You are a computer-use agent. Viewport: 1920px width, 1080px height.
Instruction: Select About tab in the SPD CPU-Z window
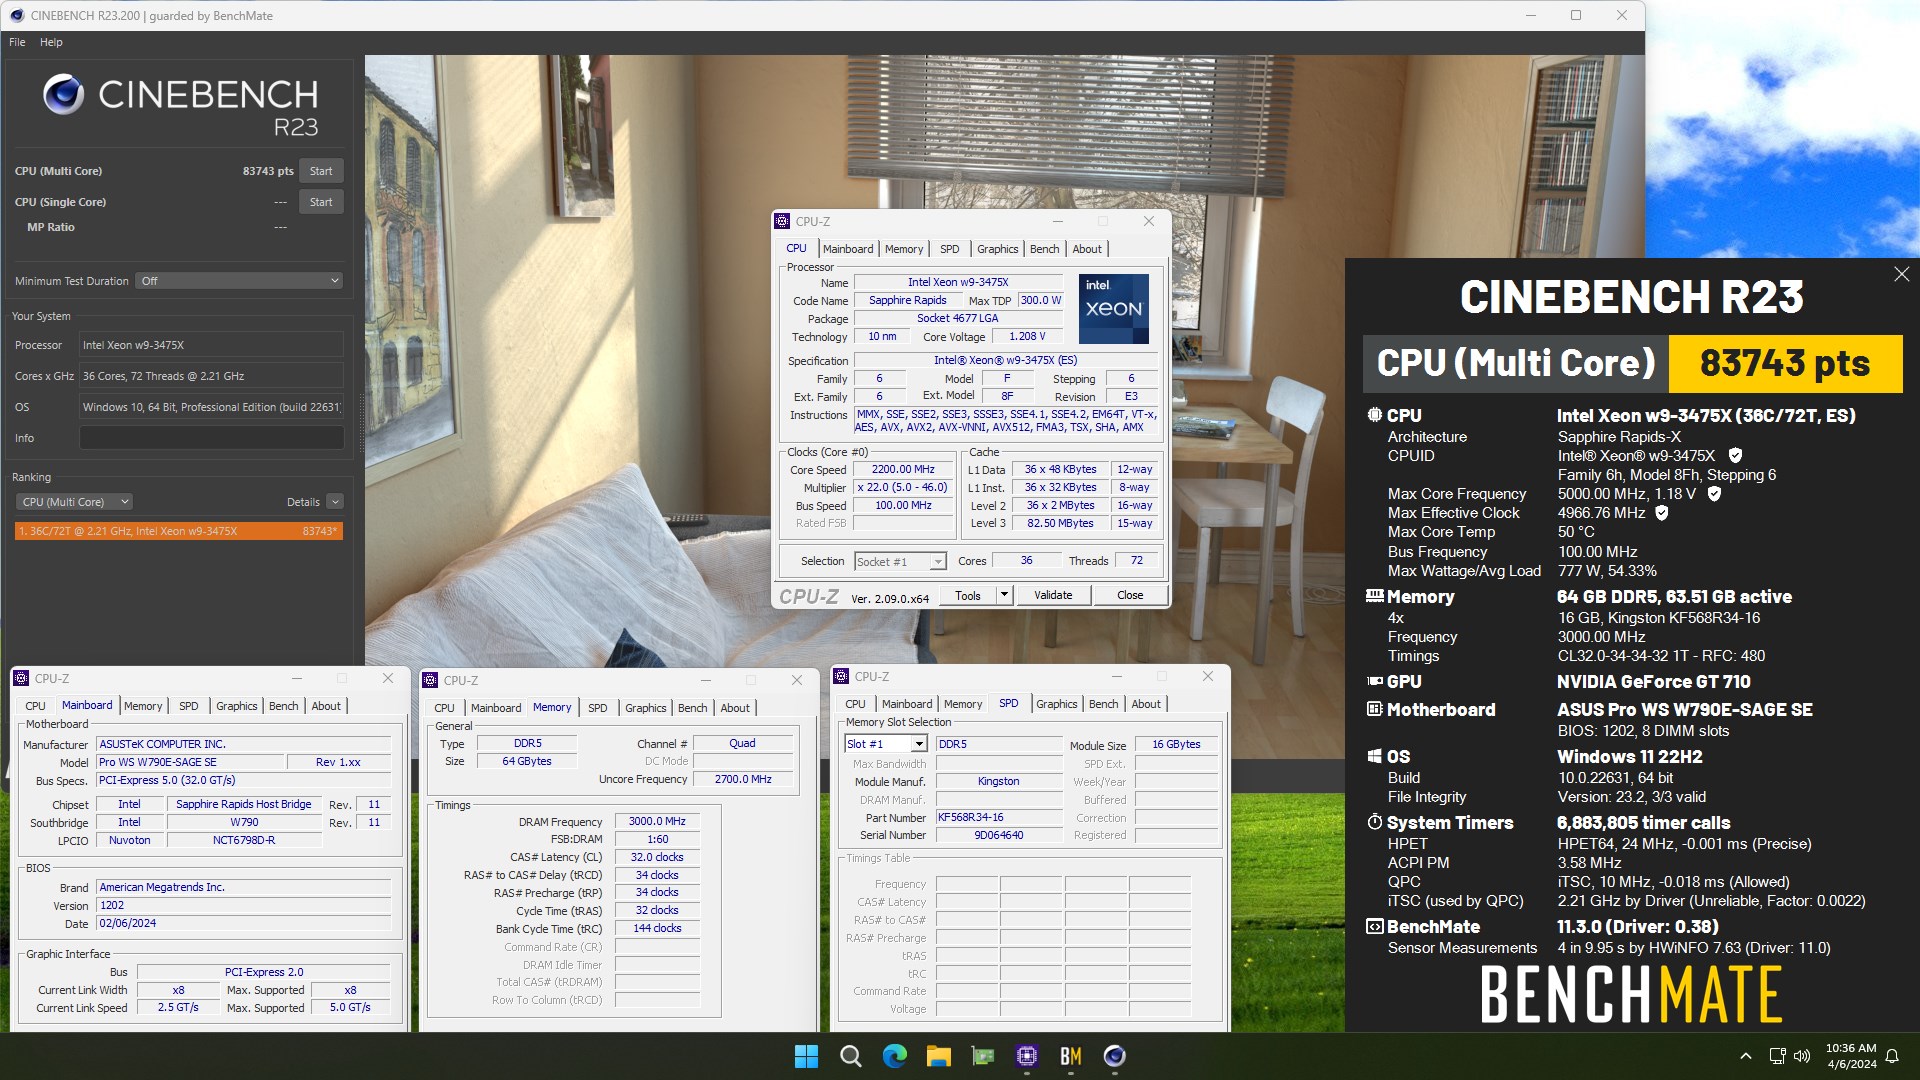coord(1146,704)
